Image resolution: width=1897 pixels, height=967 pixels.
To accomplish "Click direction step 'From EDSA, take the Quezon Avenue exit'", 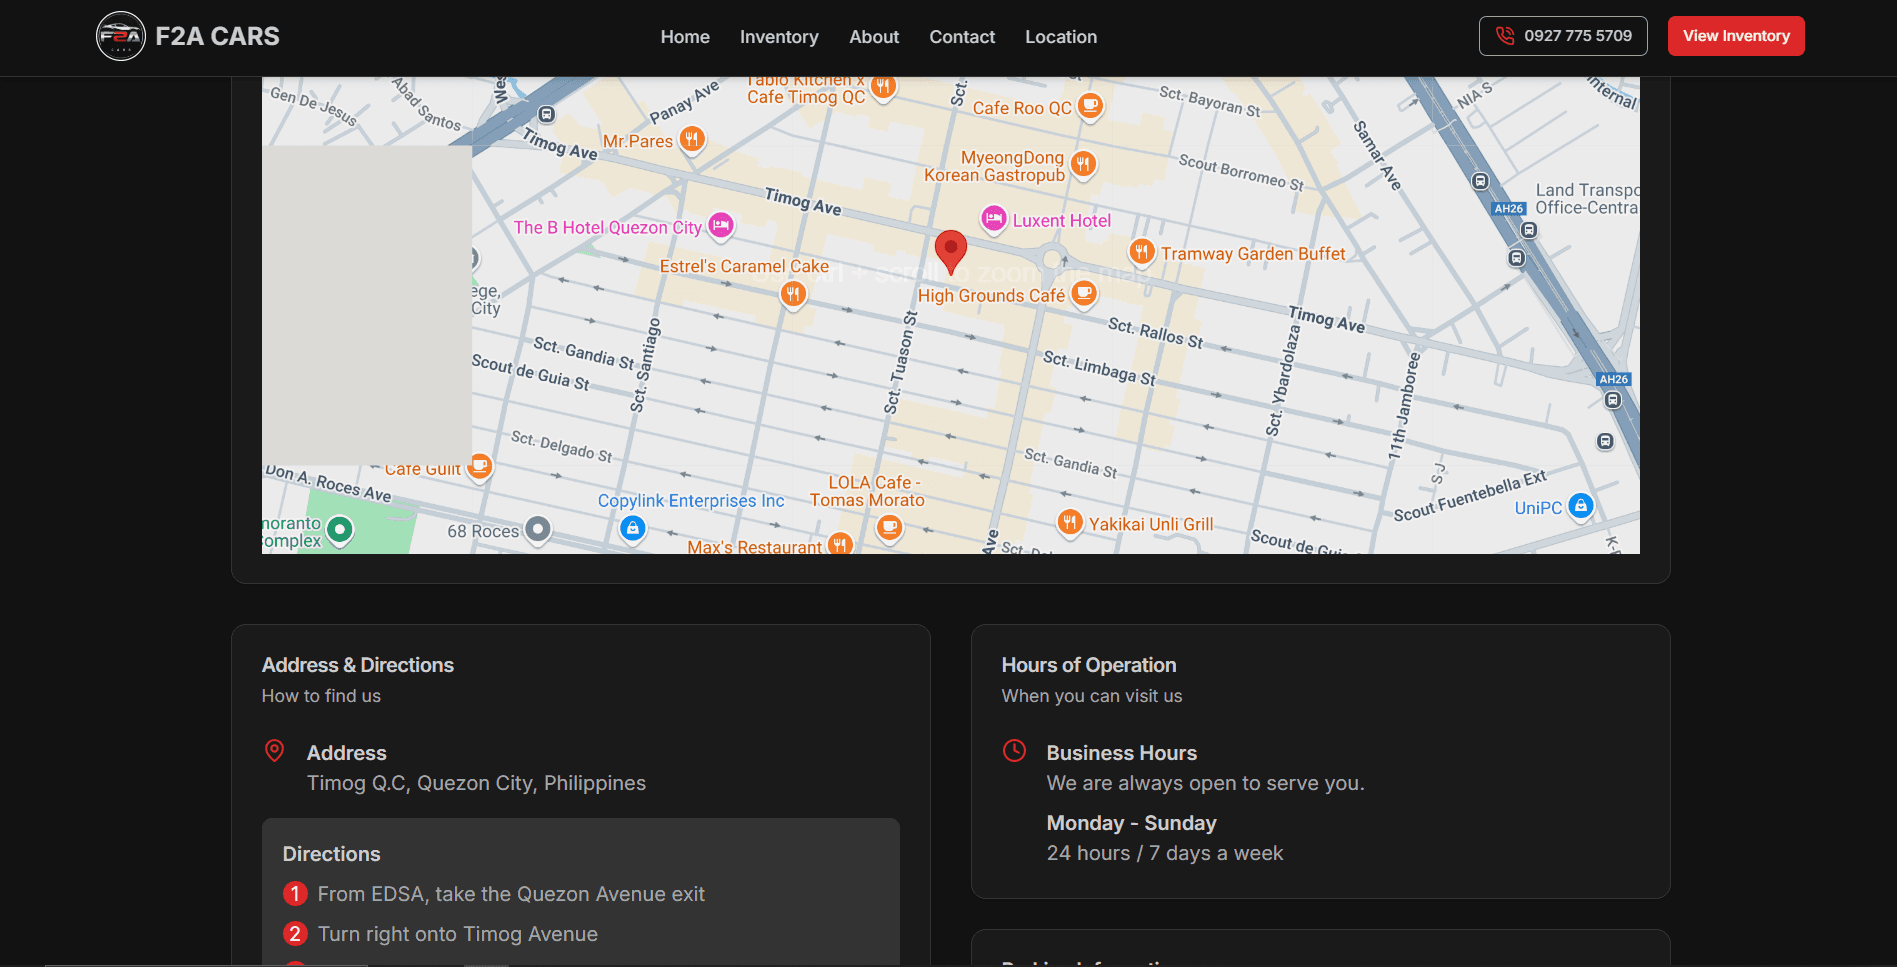I will pos(511,894).
